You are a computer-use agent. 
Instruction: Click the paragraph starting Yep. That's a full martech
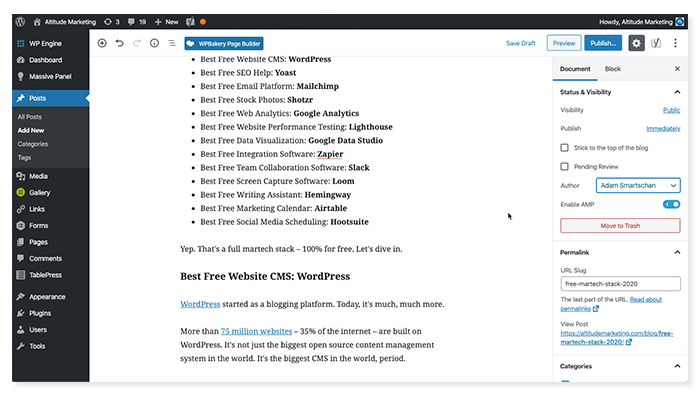[291, 249]
